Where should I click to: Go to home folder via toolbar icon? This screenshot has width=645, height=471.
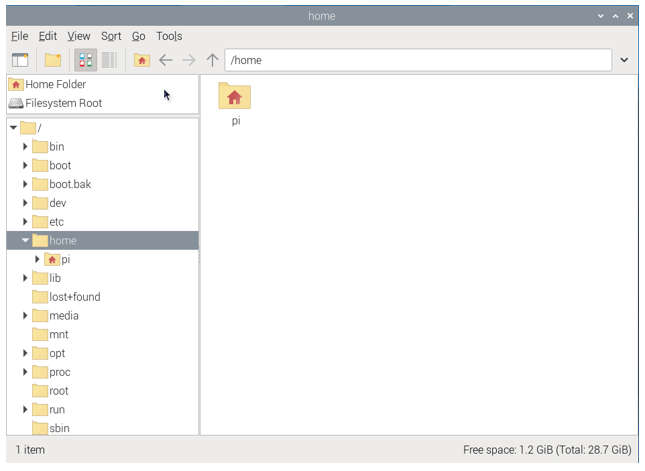(142, 60)
